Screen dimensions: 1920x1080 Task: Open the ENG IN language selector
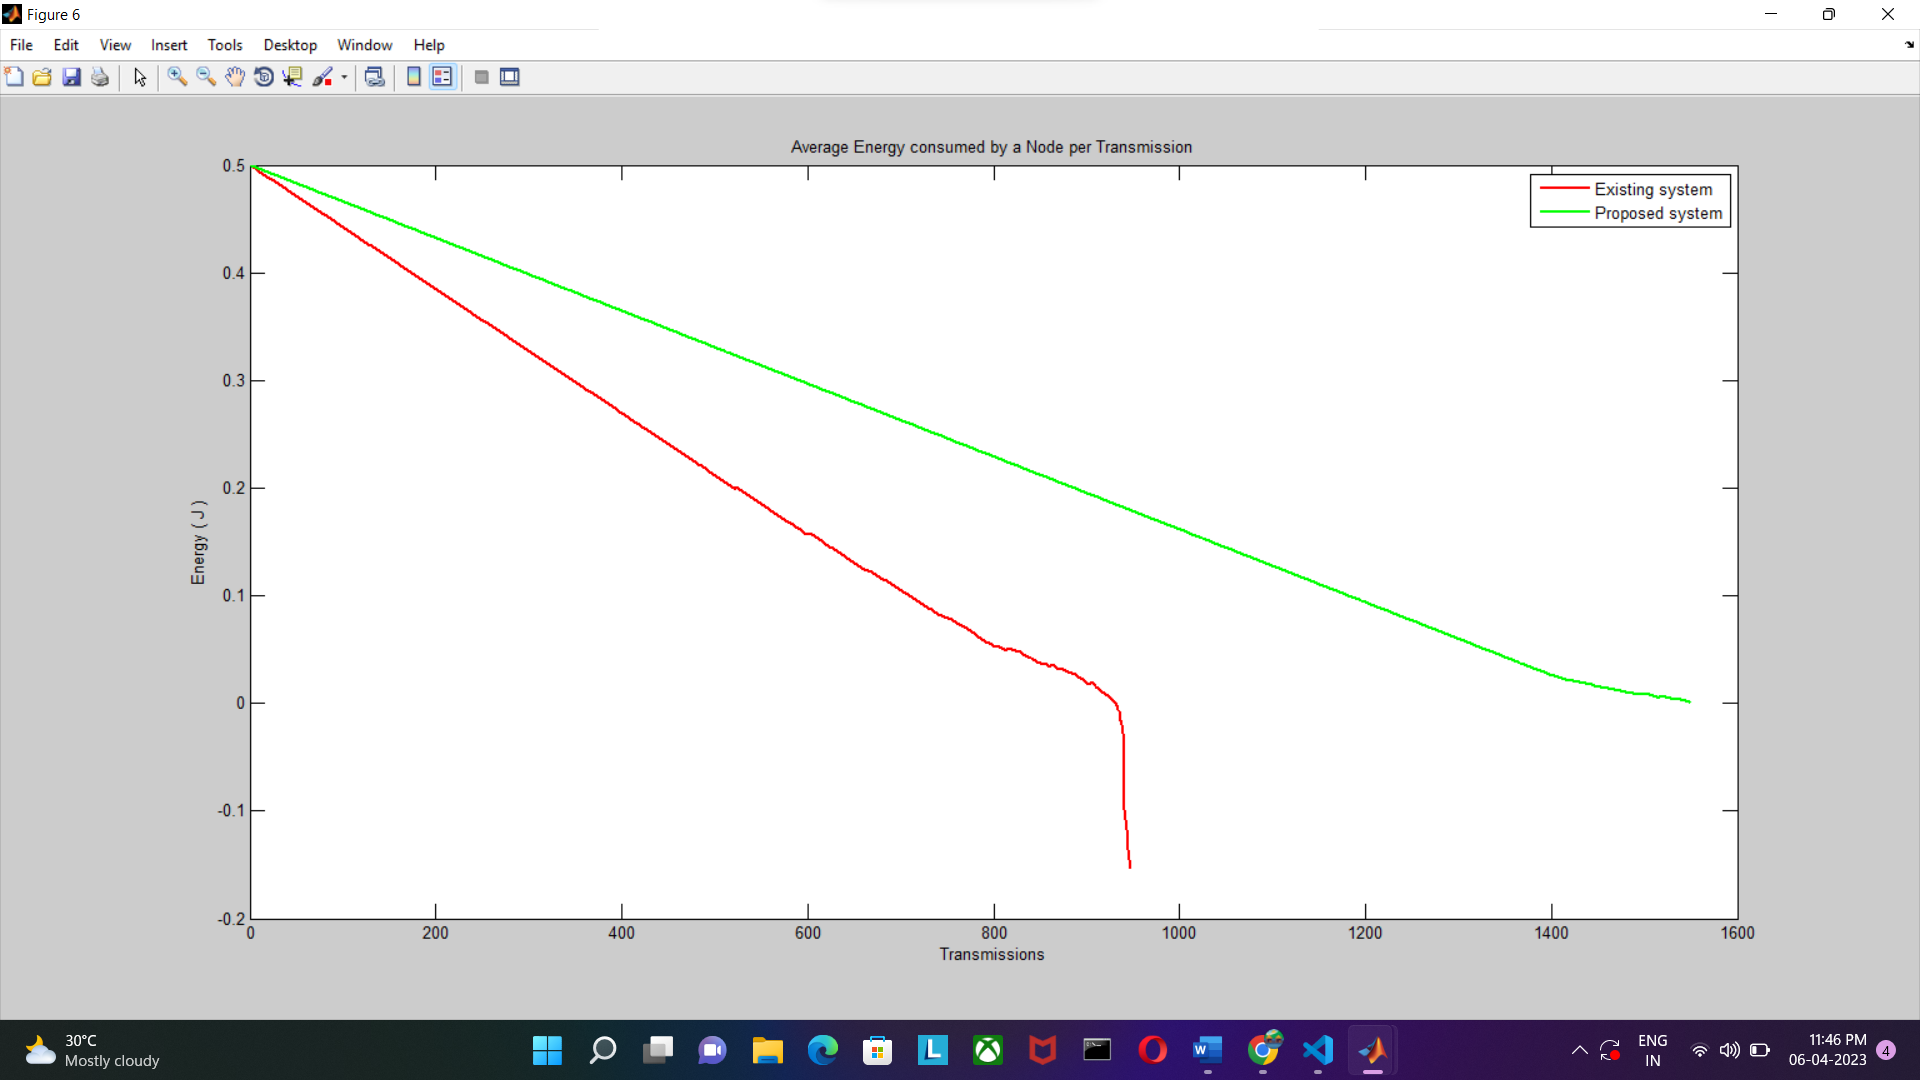1653,1050
